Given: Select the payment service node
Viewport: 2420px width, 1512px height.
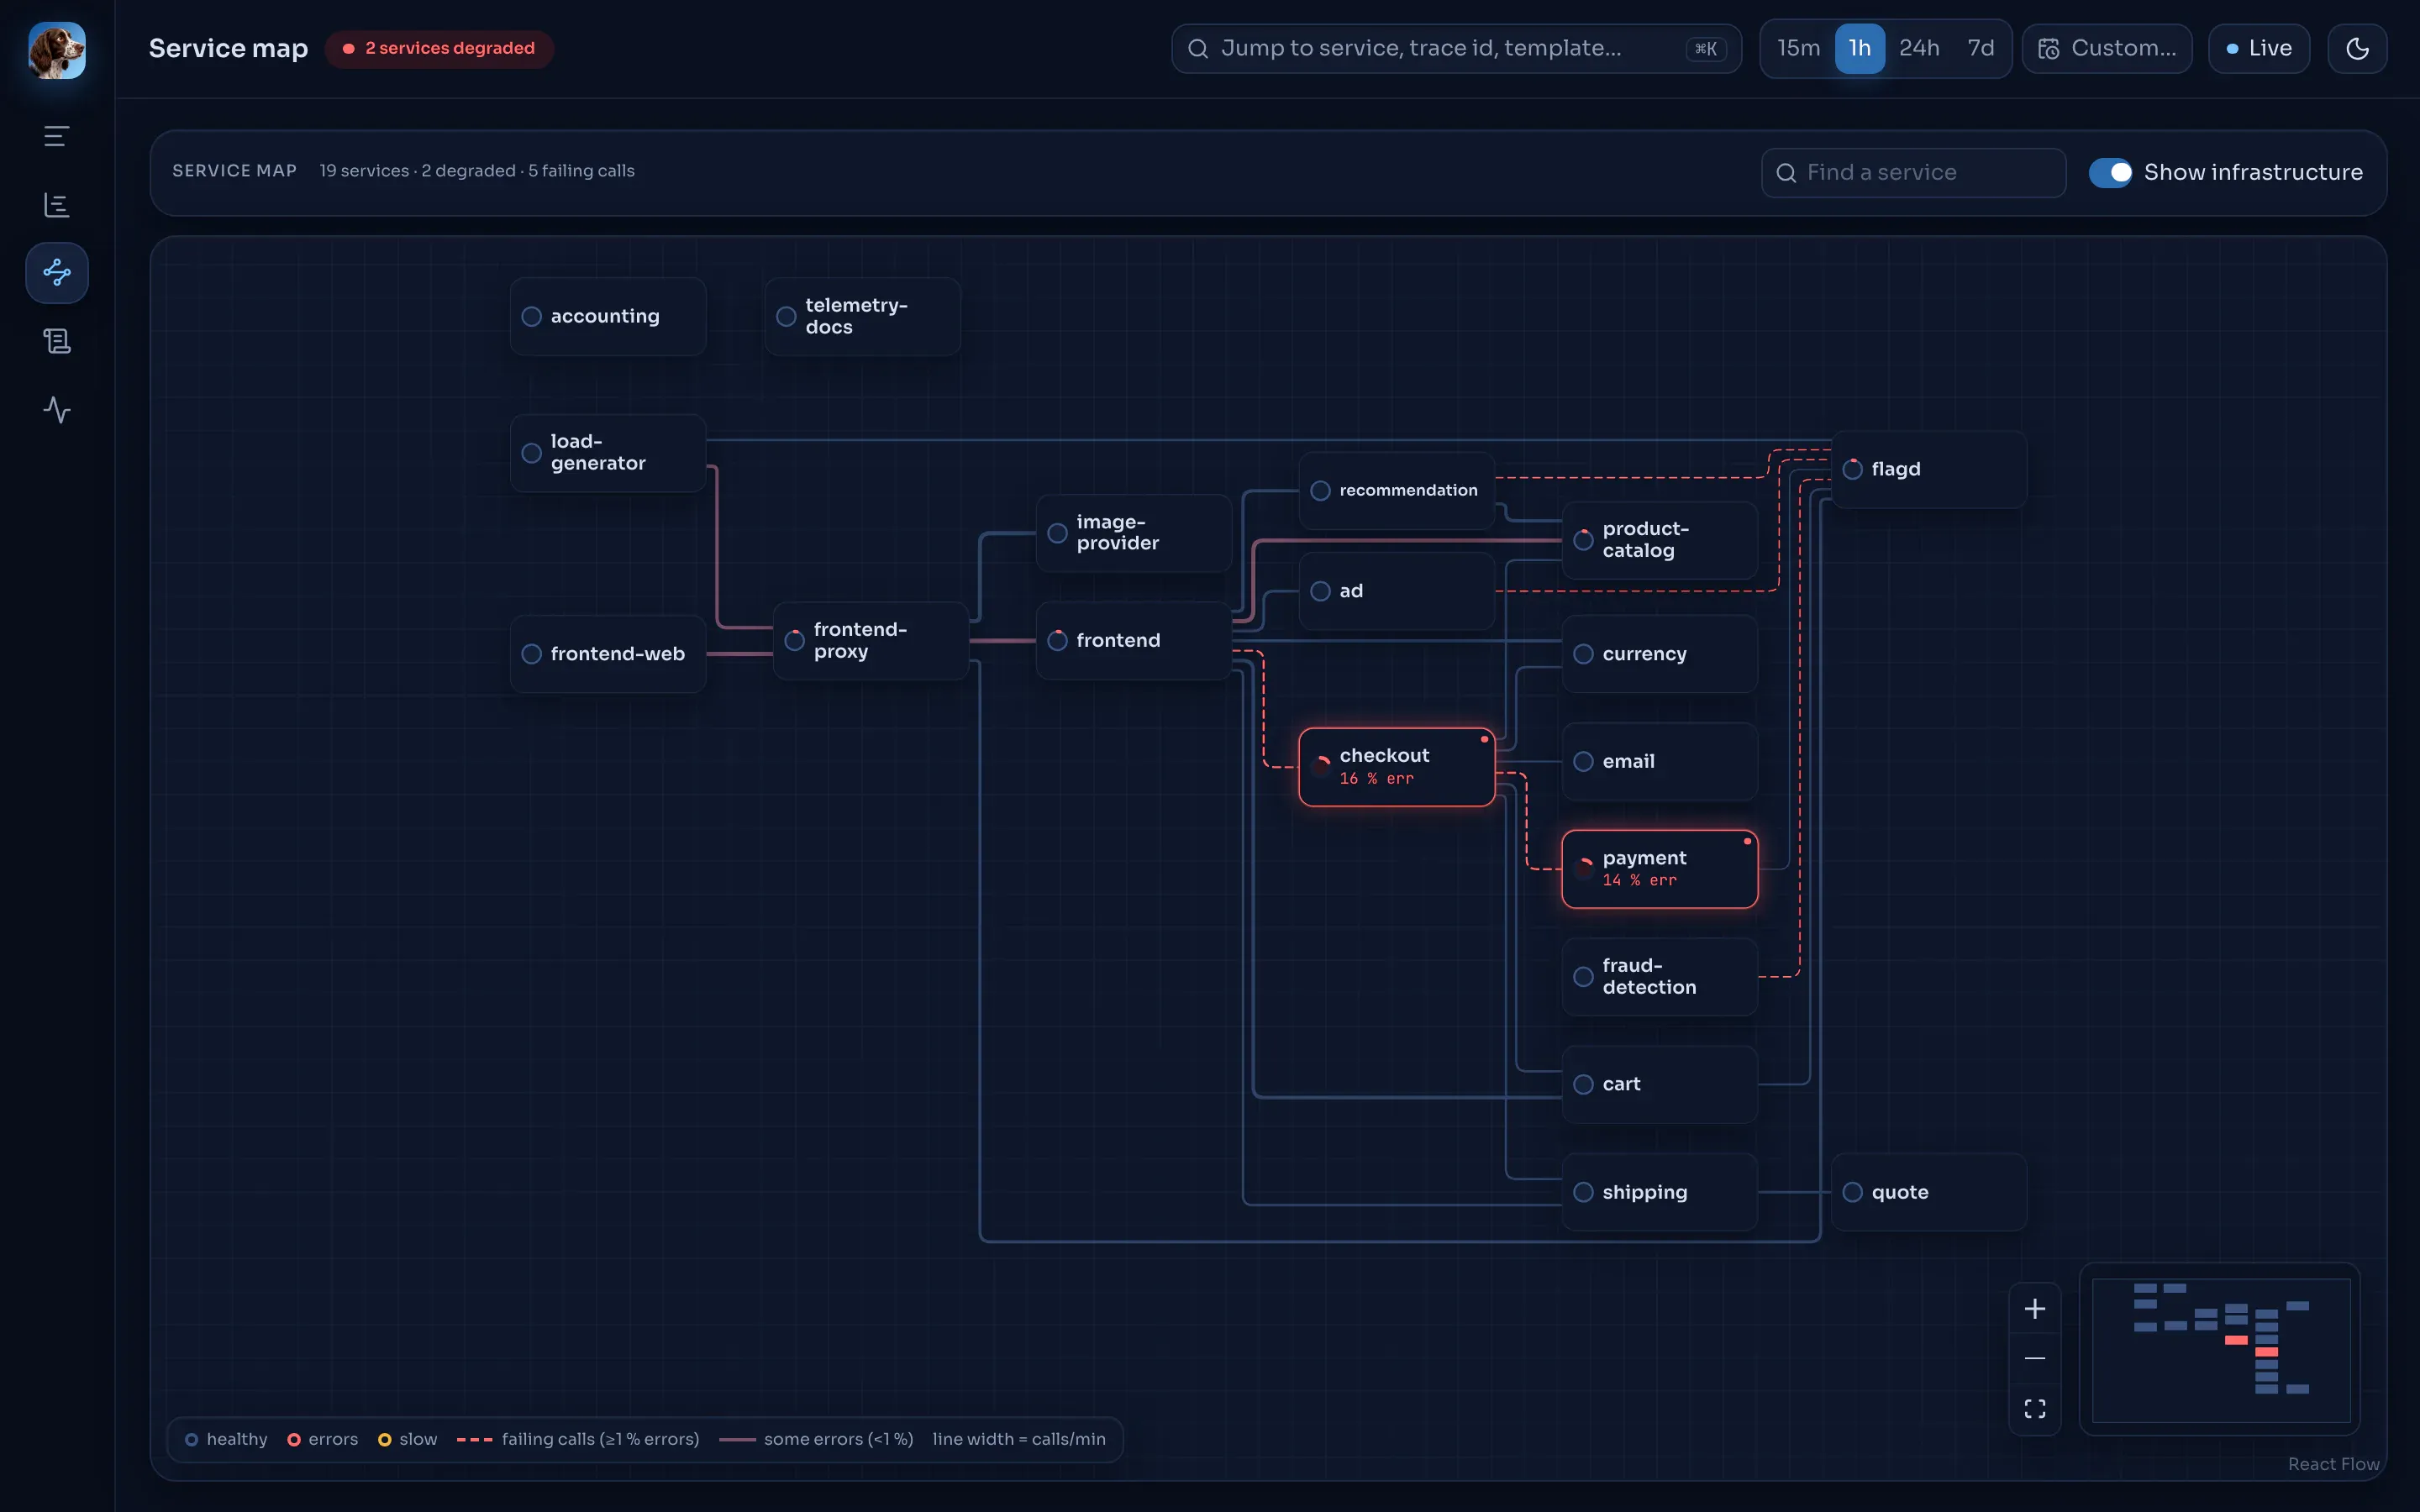Looking at the screenshot, I should pyautogui.click(x=1659, y=869).
